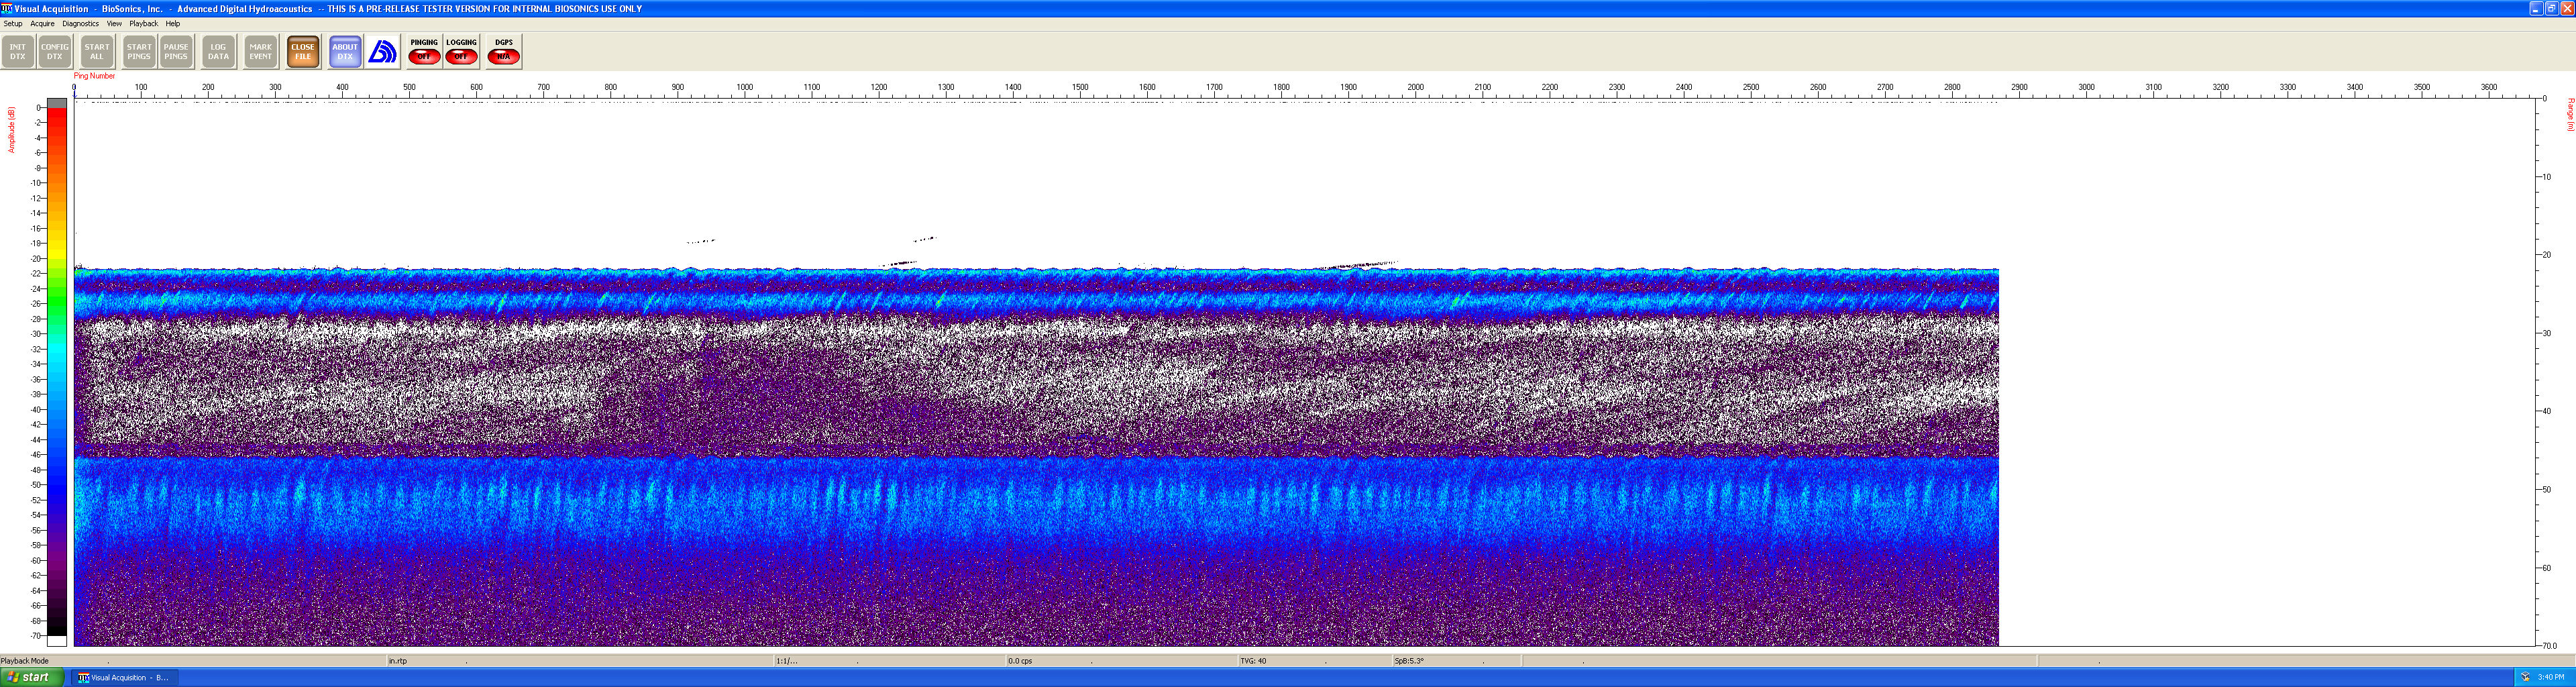Viewport: 2576px width, 687px height.
Task: Click the CONFIG DTX toolbar button
Action: (x=55, y=51)
